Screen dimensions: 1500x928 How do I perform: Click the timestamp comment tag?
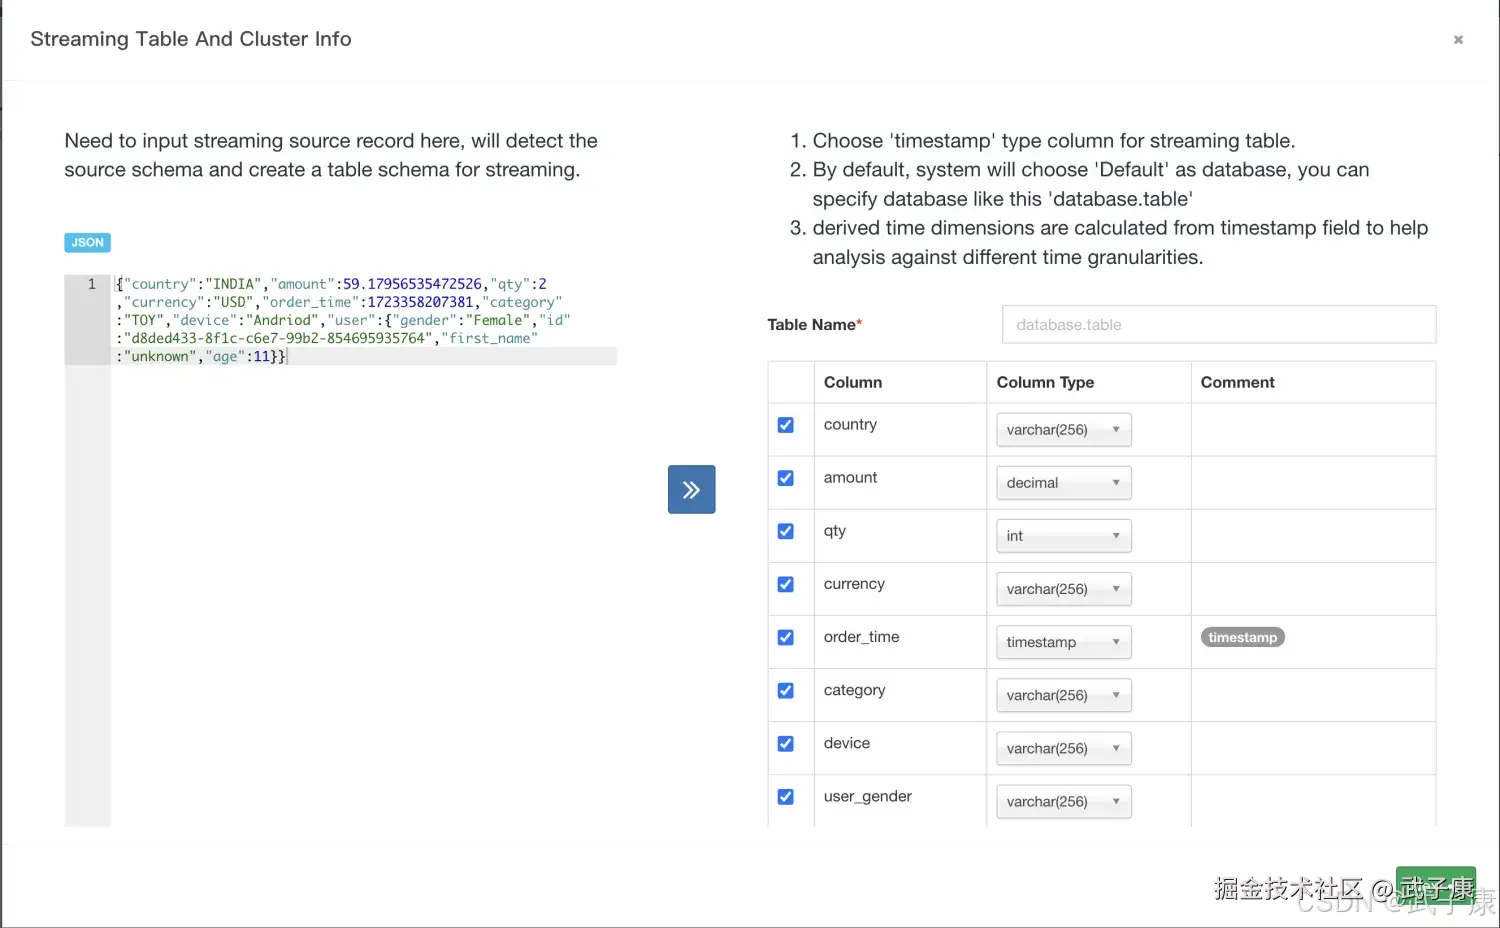(x=1242, y=638)
